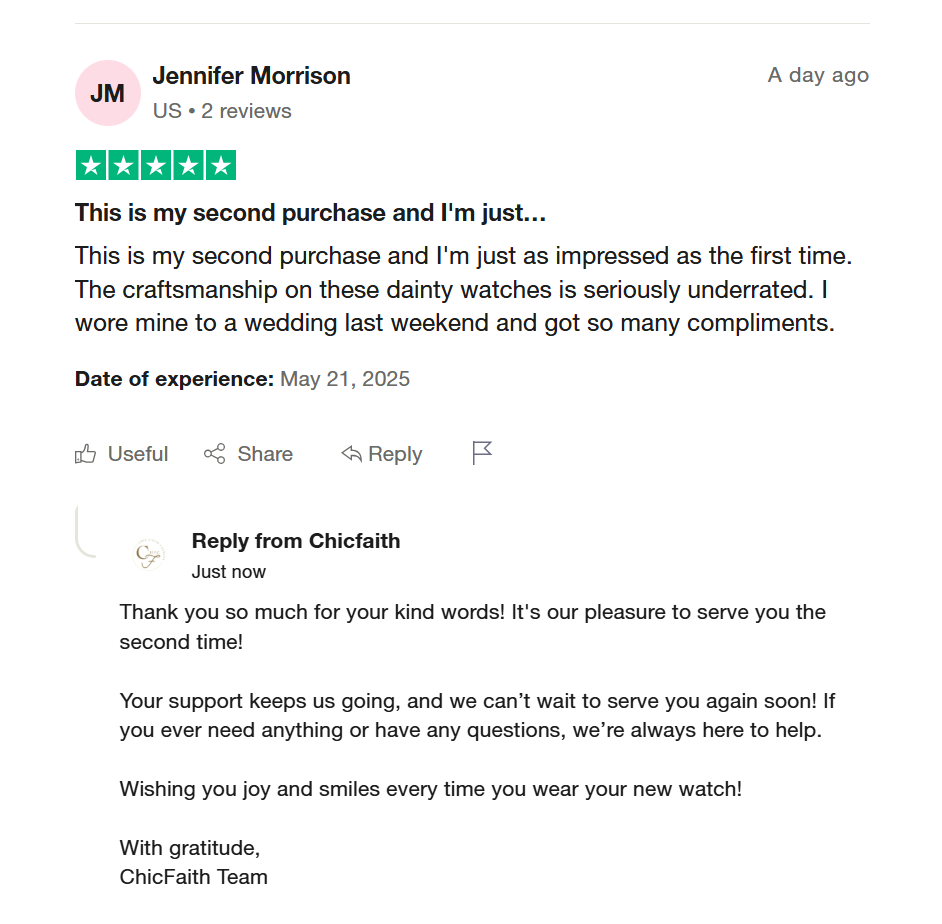The image size is (942, 924).
Task: Click the '2 reviews' count text
Action: click(x=246, y=111)
